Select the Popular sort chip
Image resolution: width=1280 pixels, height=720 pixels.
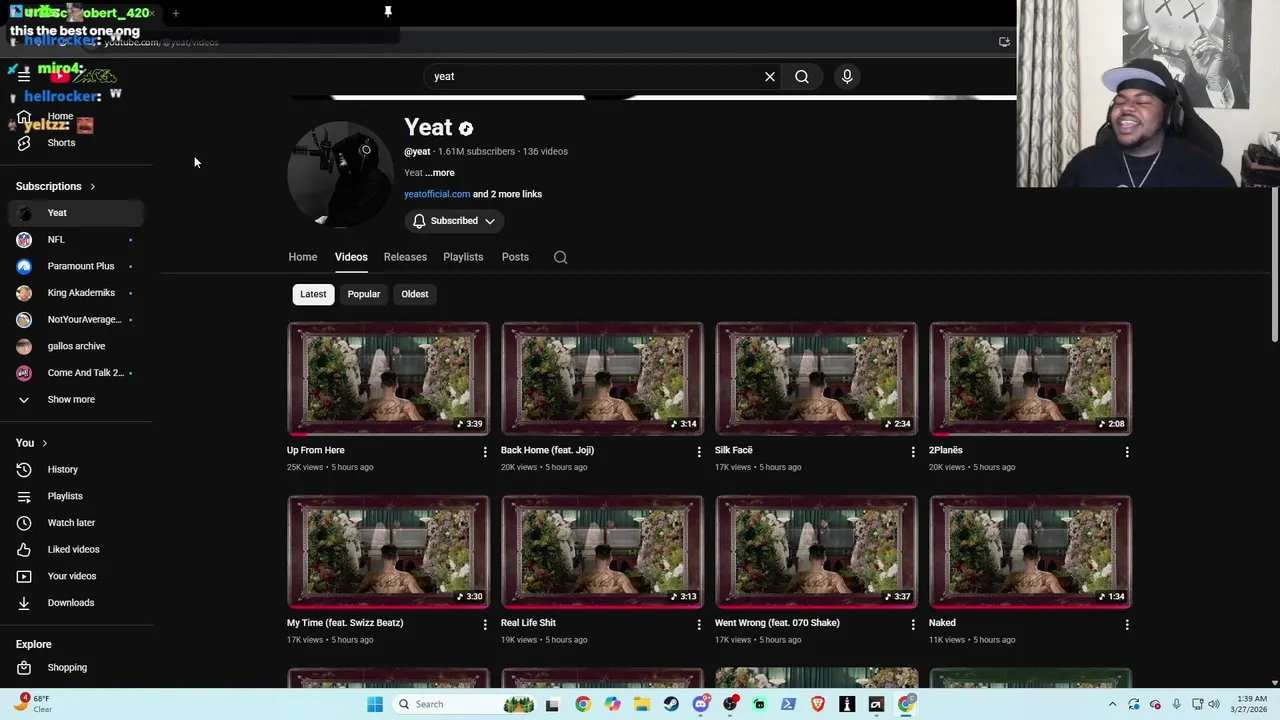click(364, 294)
